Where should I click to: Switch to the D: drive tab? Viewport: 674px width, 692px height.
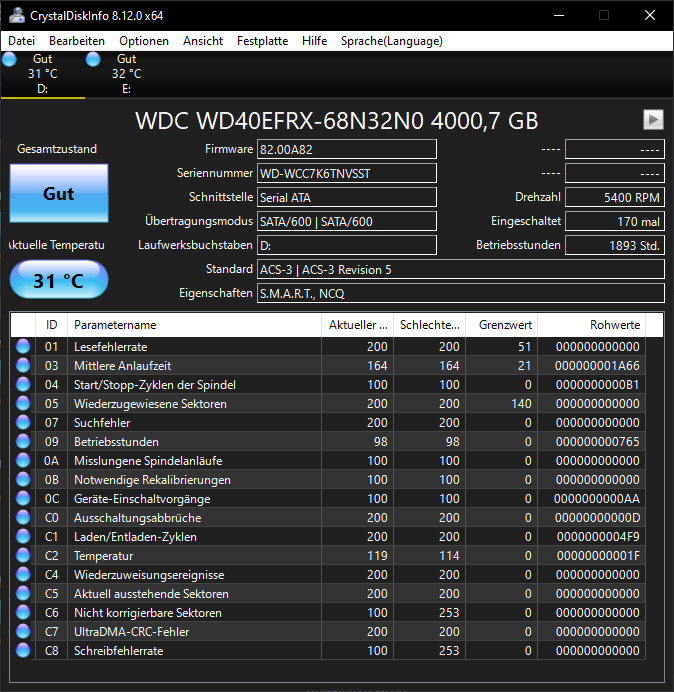(43, 74)
